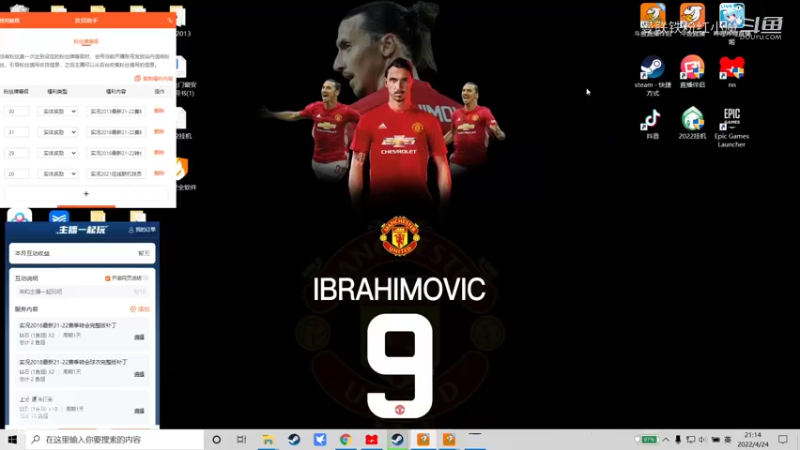This screenshot has height=450, width=800.
Task: Open the Steam shortcut on the desktop
Action: [653, 76]
